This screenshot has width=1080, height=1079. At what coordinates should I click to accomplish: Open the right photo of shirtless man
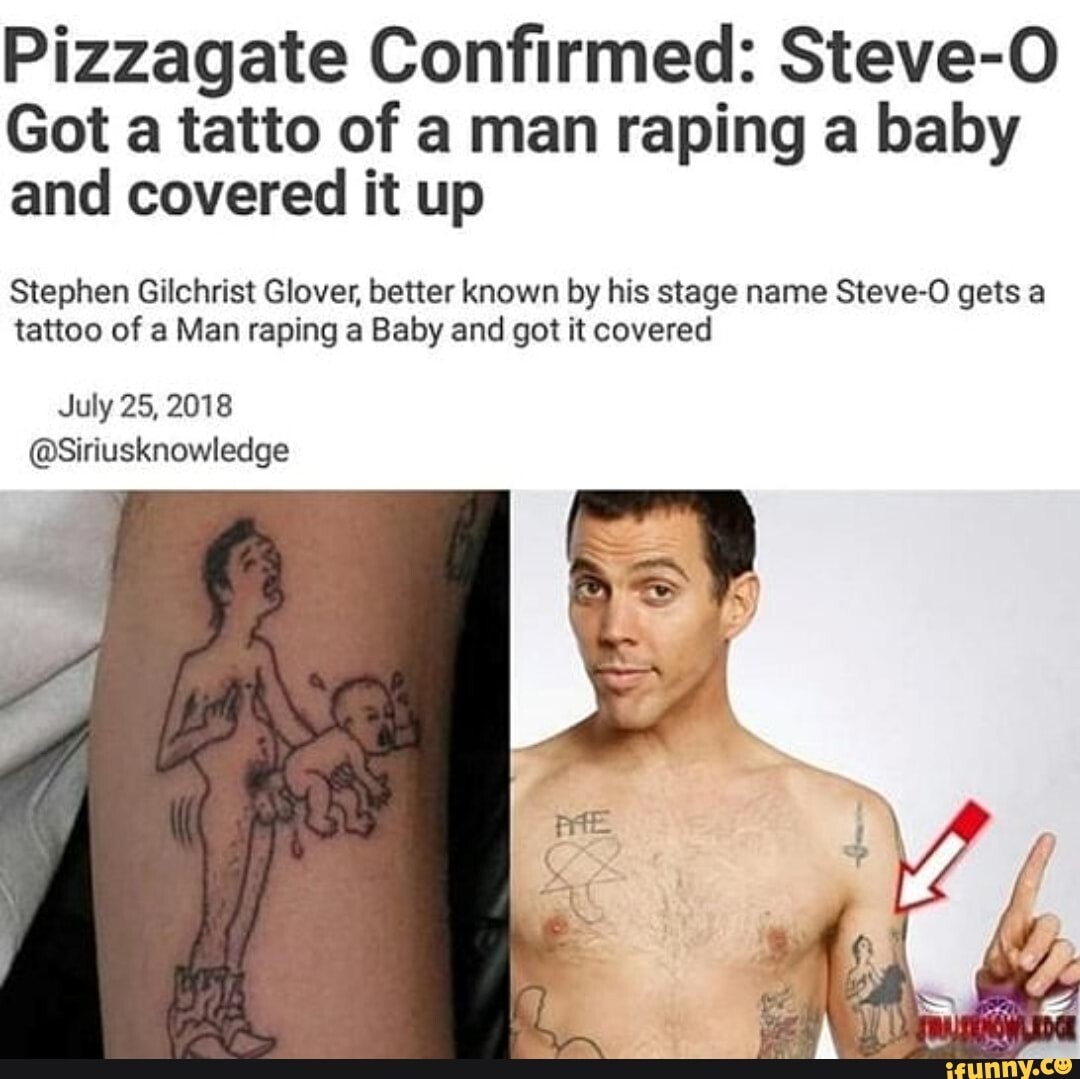pos(796,774)
